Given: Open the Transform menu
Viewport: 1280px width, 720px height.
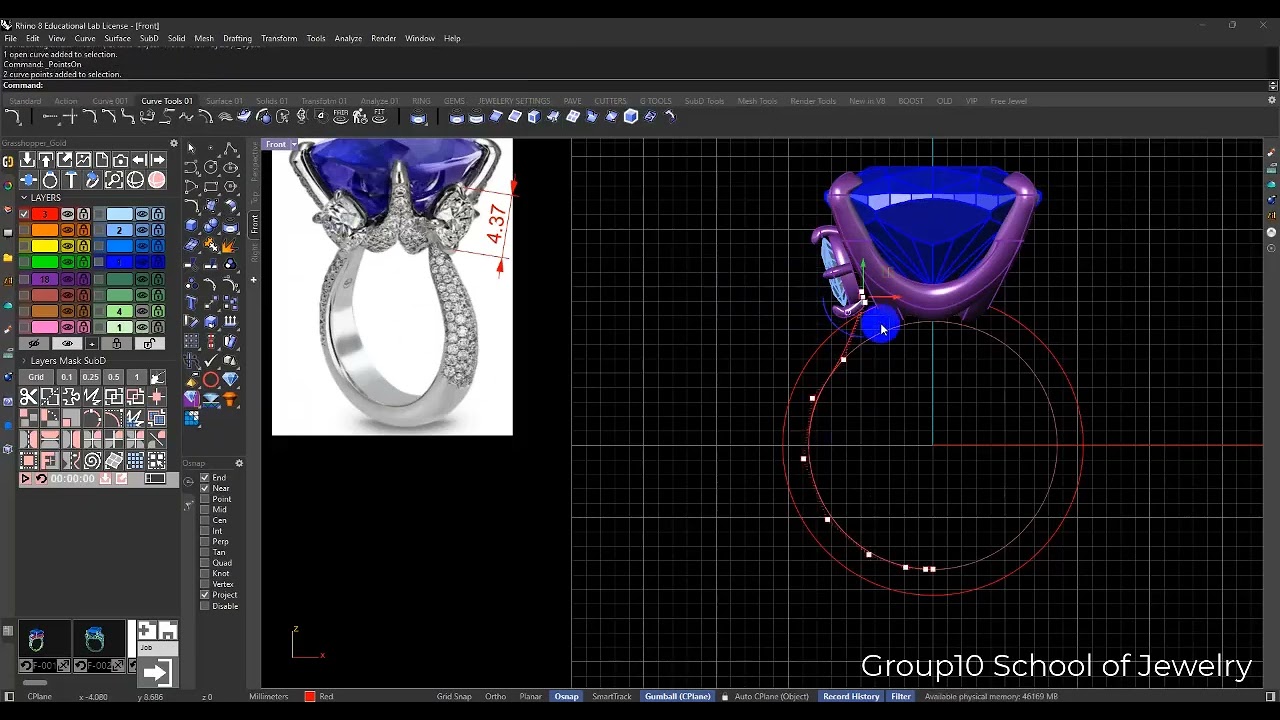Looking at the screenshot, I should (x=279, y=38).
